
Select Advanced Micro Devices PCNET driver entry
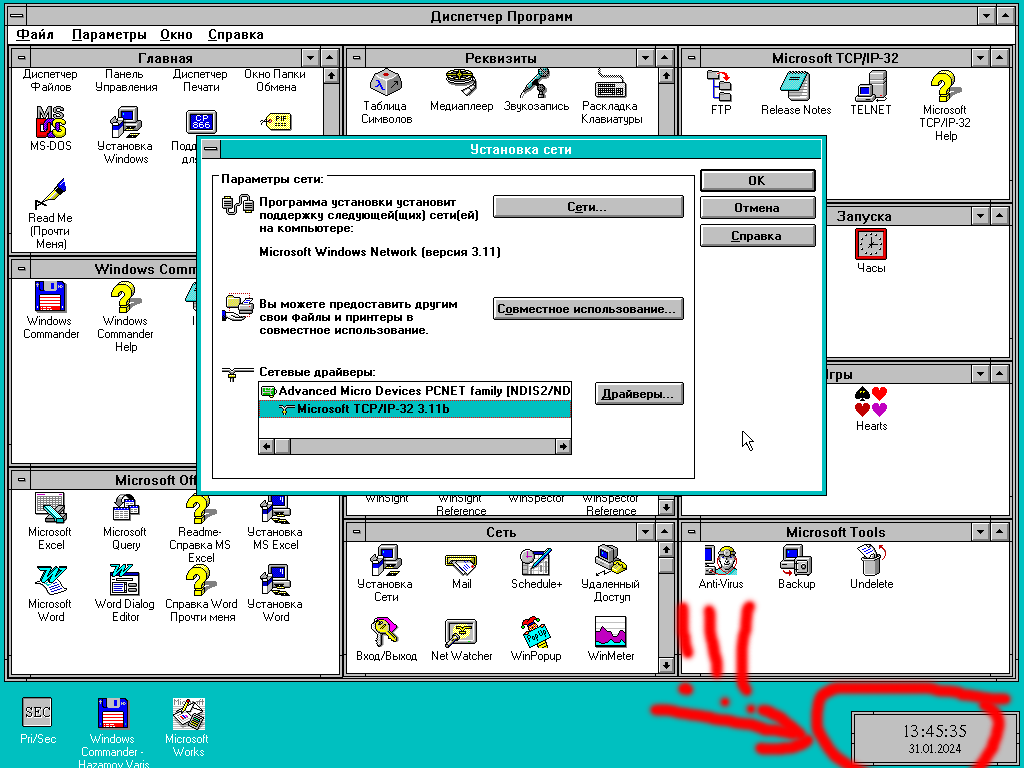415,391
